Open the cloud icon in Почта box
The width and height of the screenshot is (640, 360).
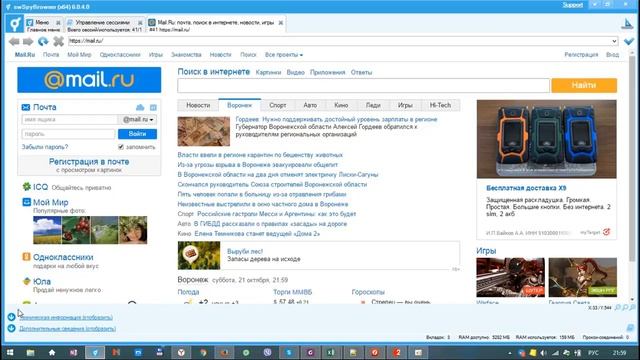point(140,107)
